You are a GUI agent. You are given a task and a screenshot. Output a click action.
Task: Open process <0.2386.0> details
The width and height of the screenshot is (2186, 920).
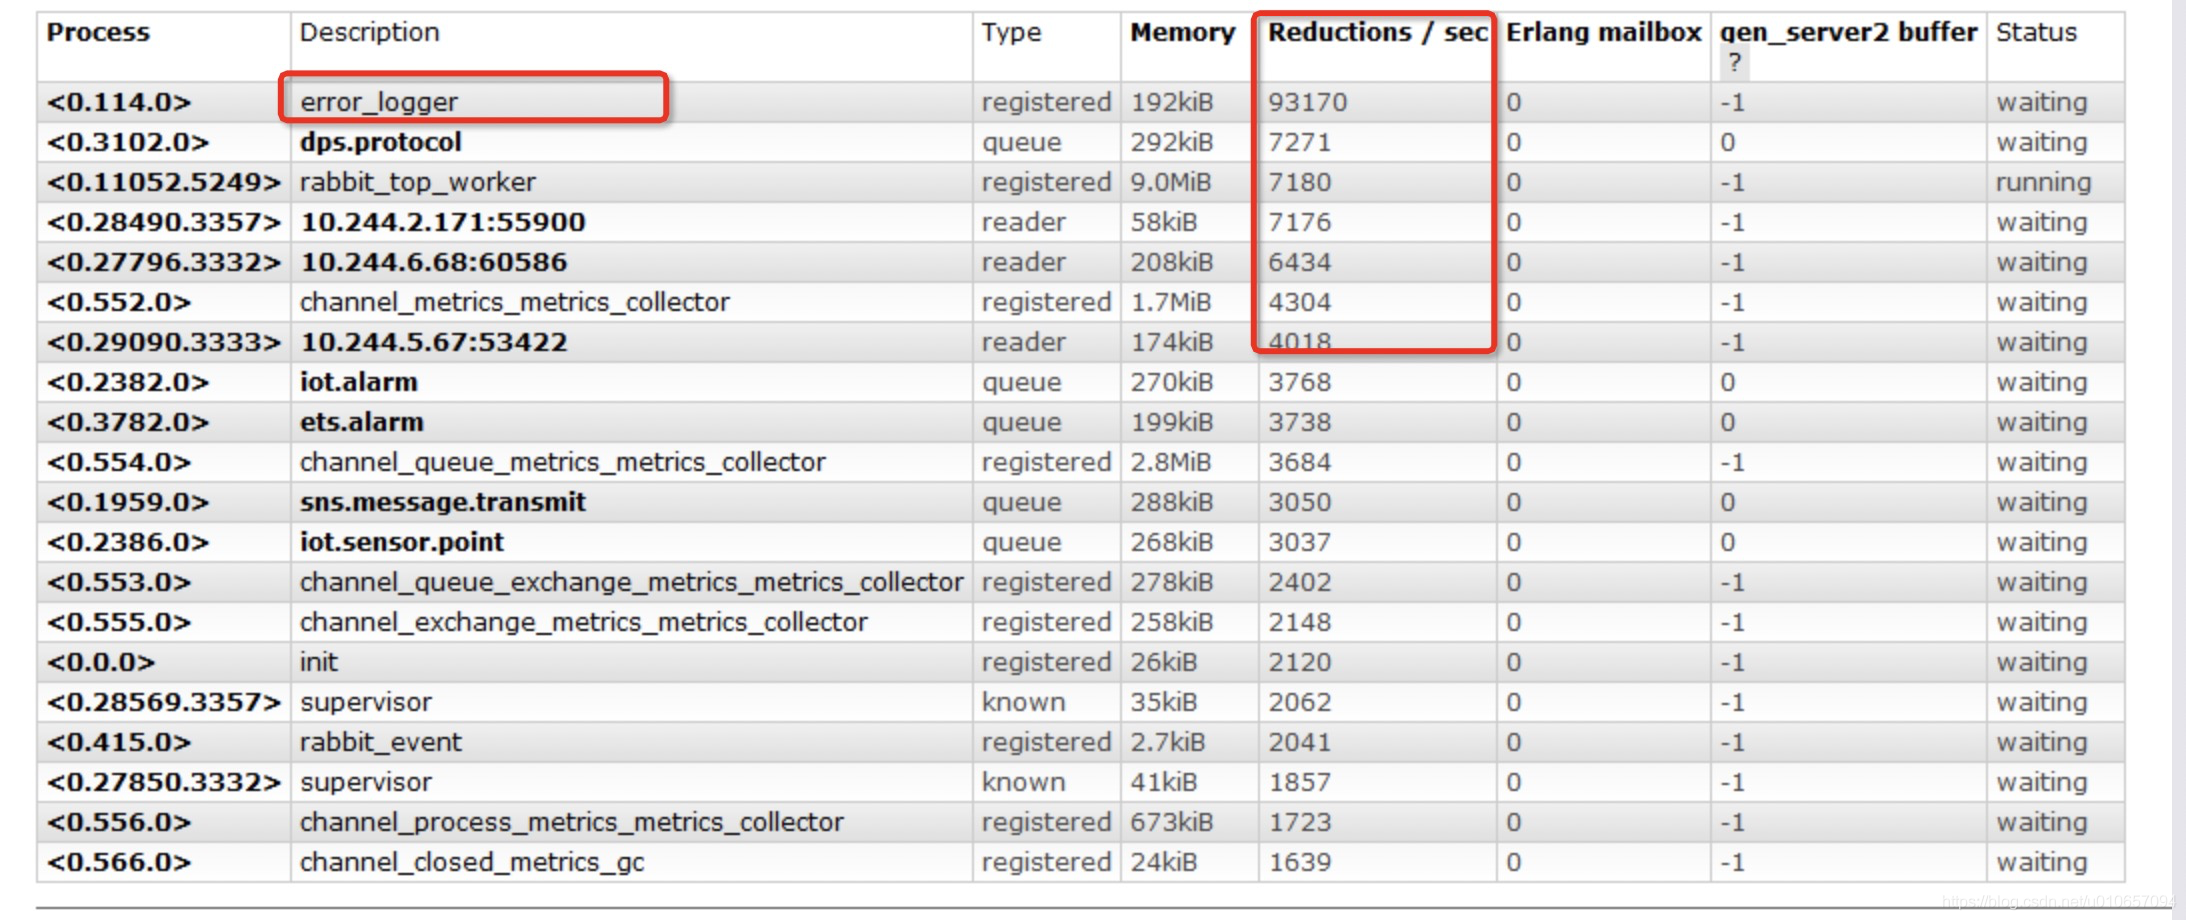click(x=128, y=542)
